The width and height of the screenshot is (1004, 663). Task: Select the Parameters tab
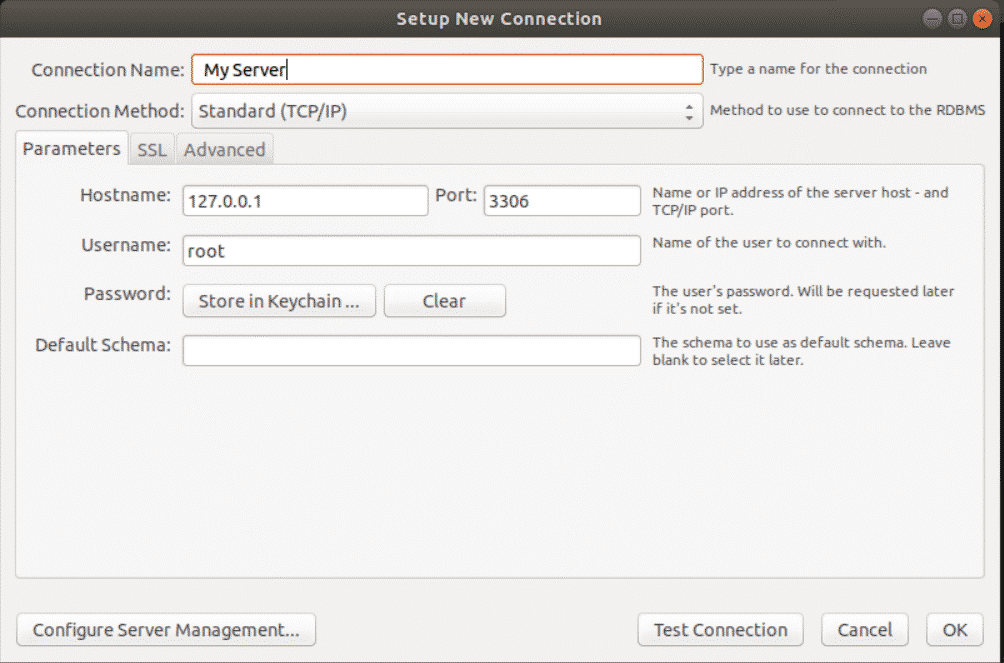pyautogui.click(x=70, y=148)
